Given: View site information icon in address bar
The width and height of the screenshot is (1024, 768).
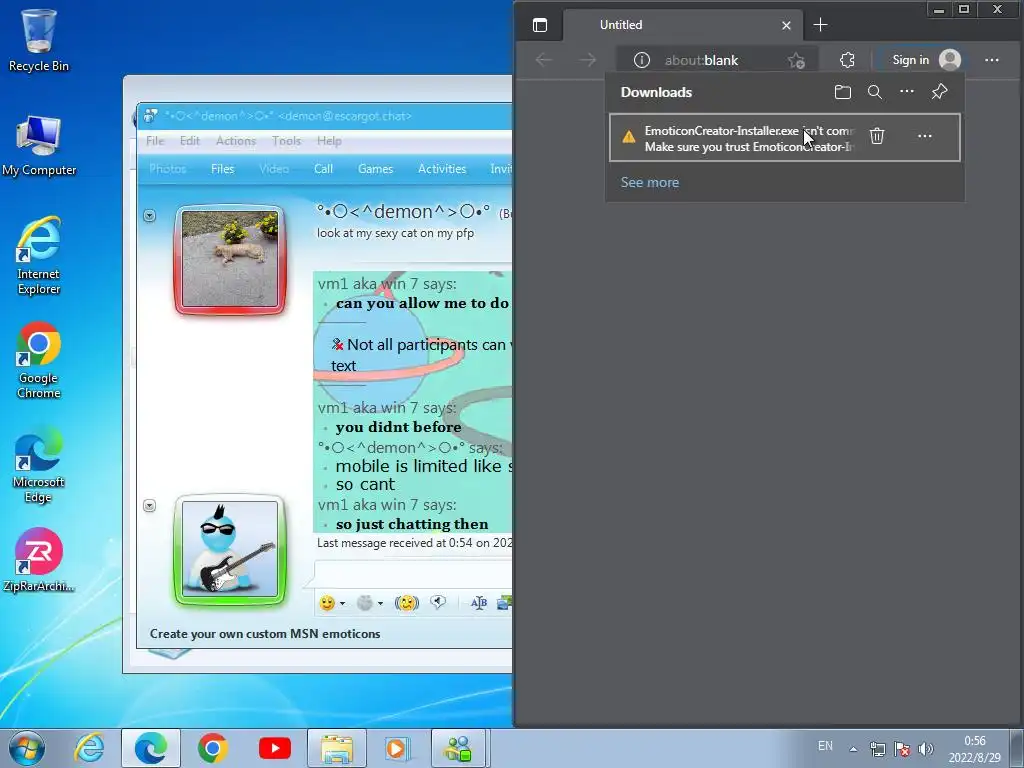Looking at the screenshot, I should click(x=642, y=60).
